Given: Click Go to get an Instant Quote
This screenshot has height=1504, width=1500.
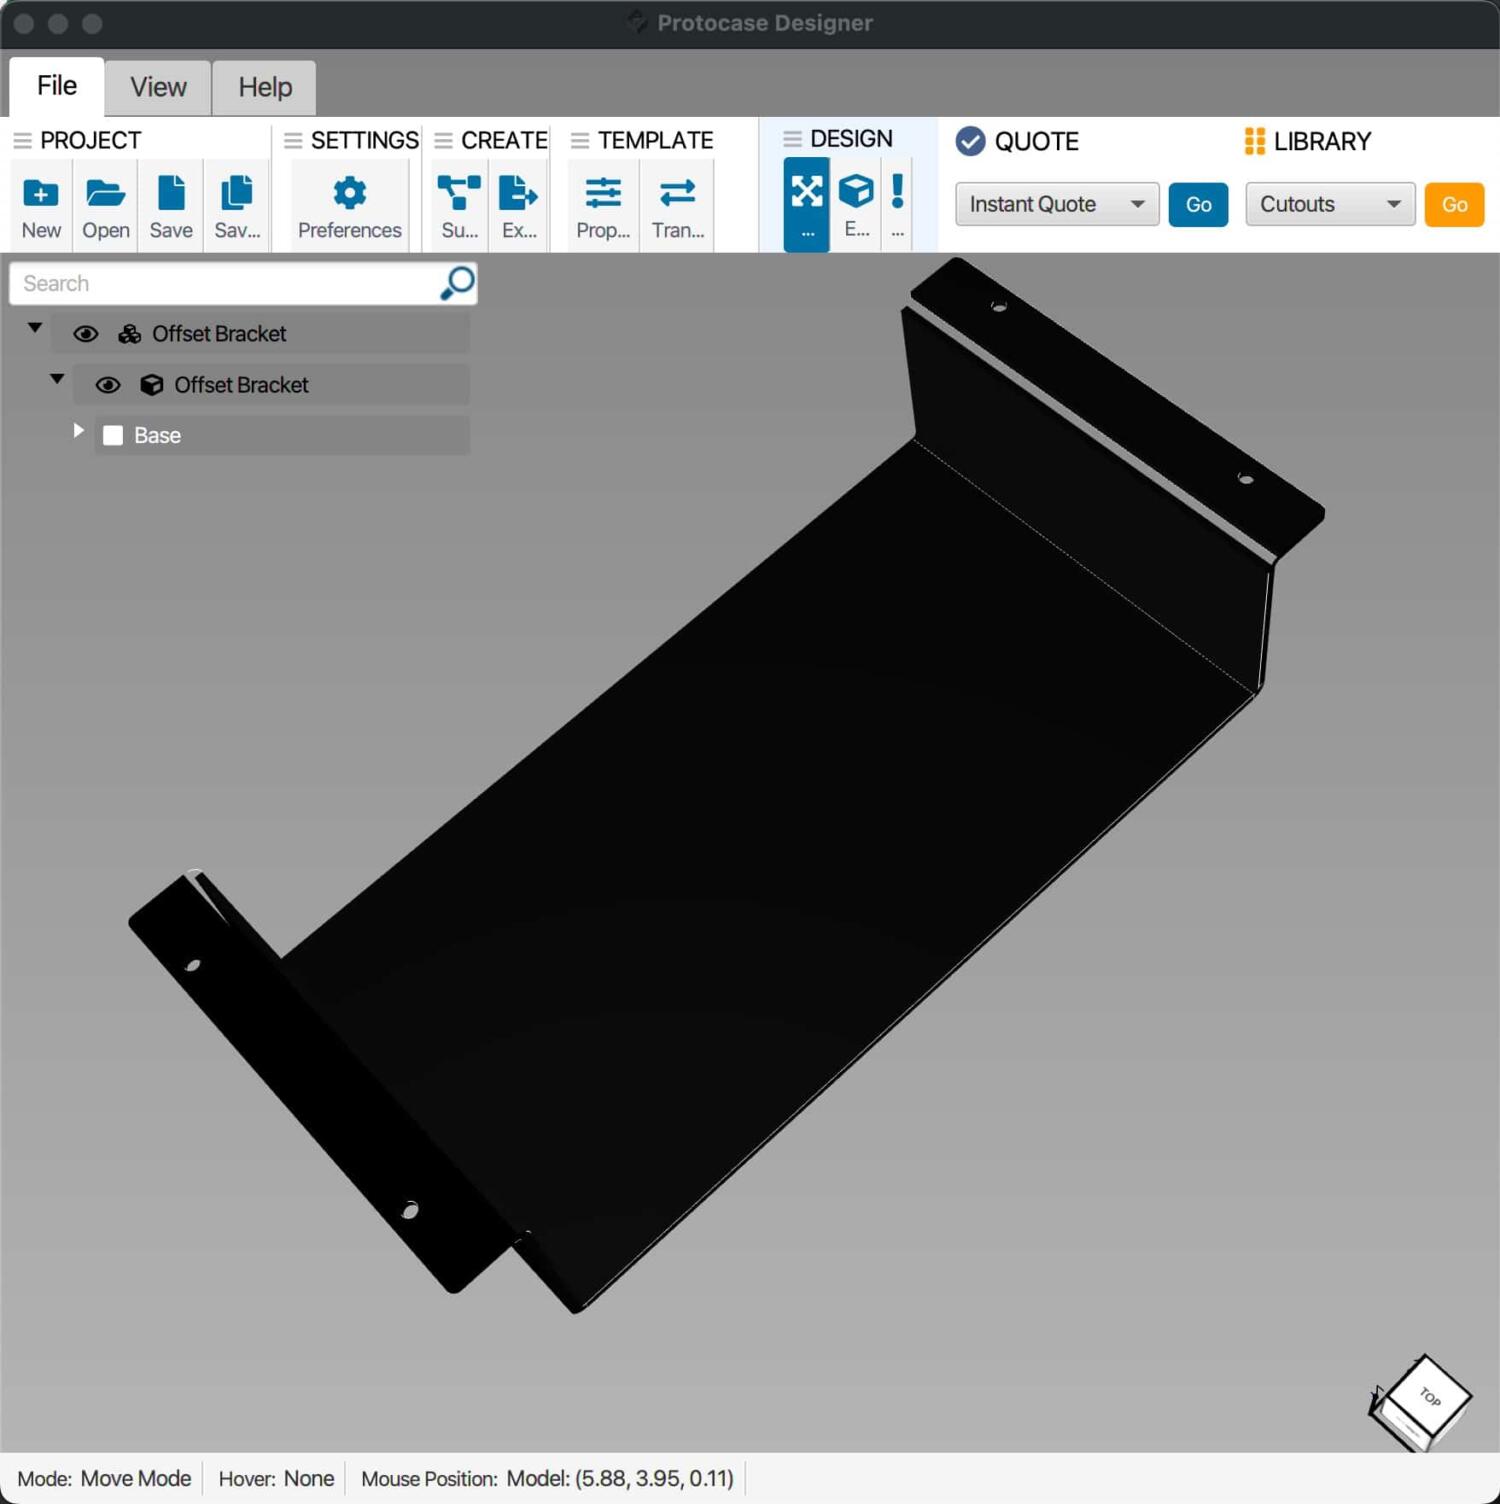Looking at the screenshot, I should point(1197,204).
